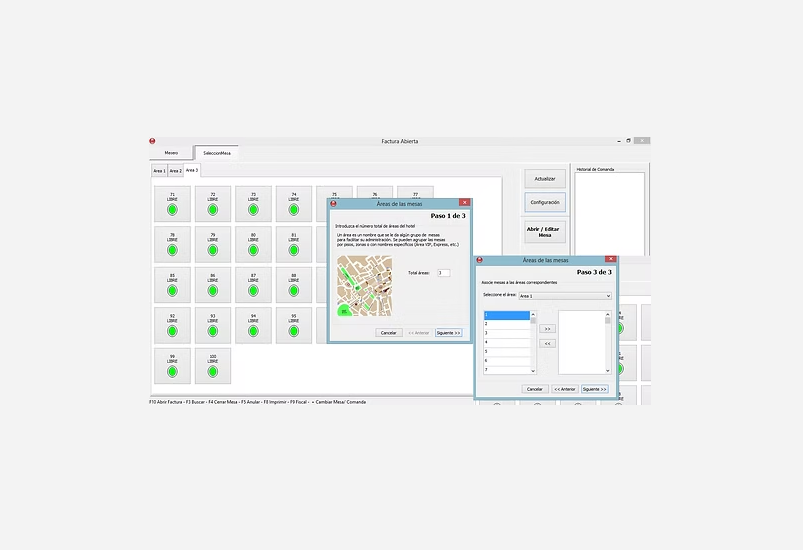Move selected table right with >> button
The height and width of the screenshot is (550, 803).
547,328
